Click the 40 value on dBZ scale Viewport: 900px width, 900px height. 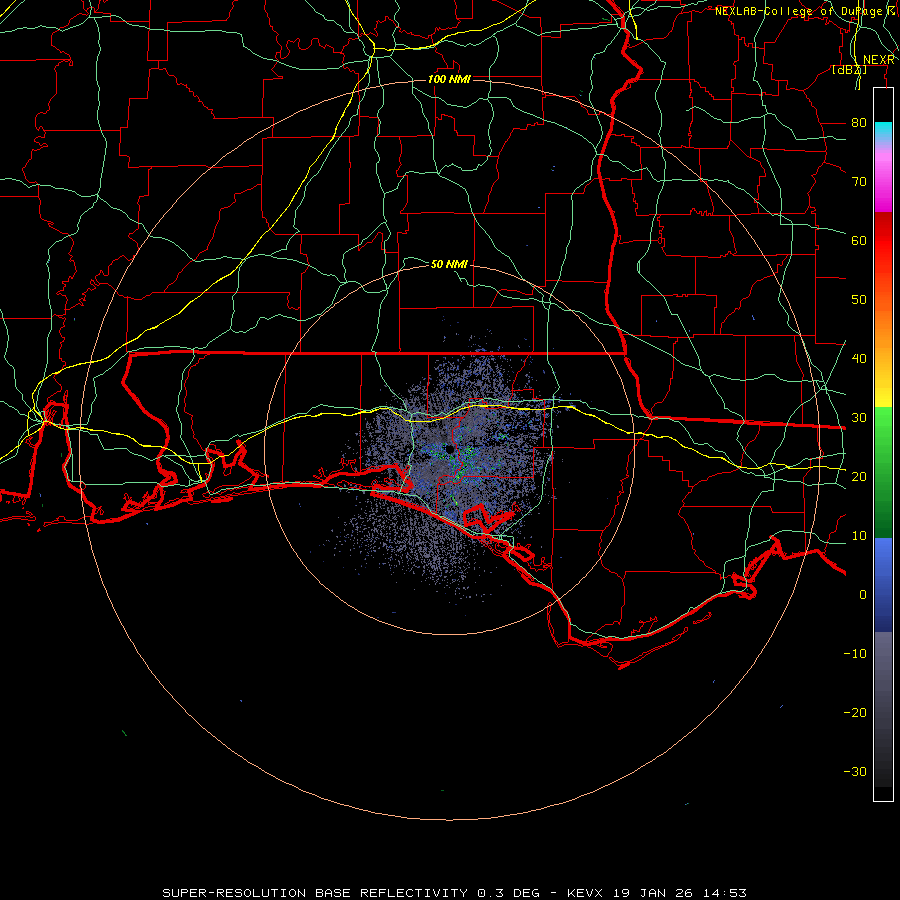[x=859, y=359]
